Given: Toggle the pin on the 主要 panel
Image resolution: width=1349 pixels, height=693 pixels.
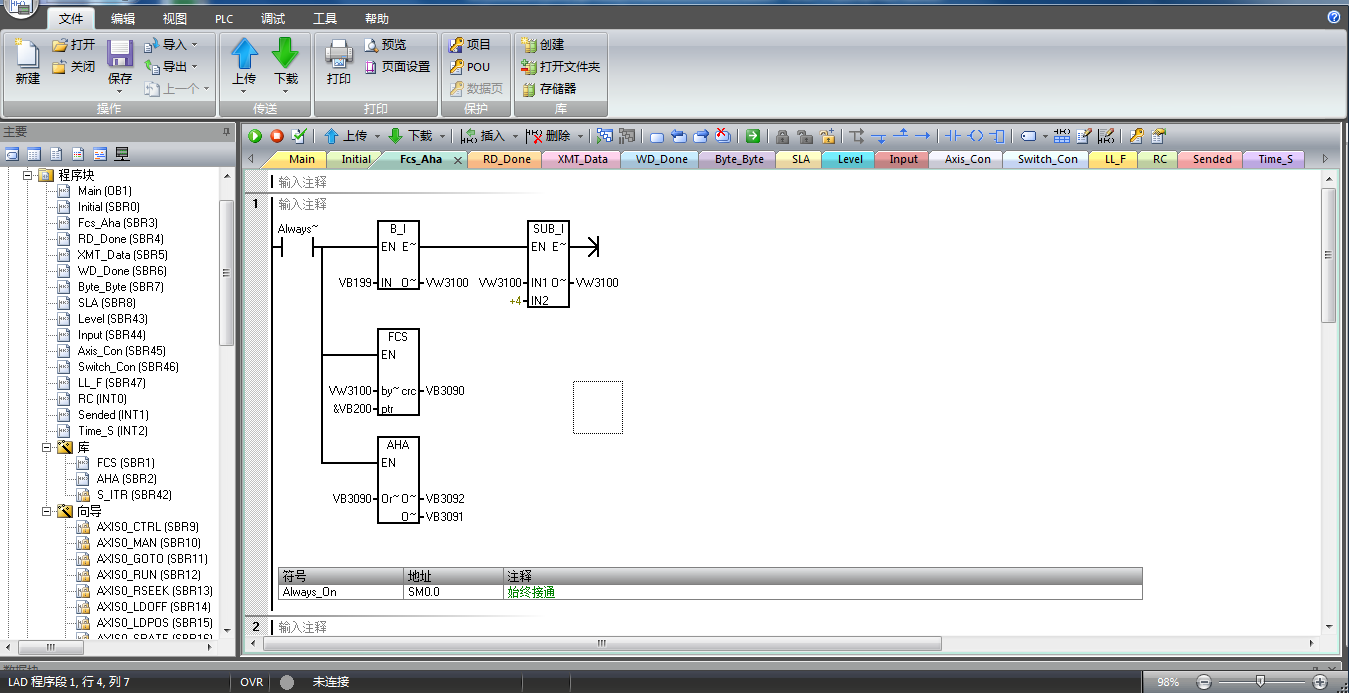Looking at the screenshot, I should (x=226, y=132).
